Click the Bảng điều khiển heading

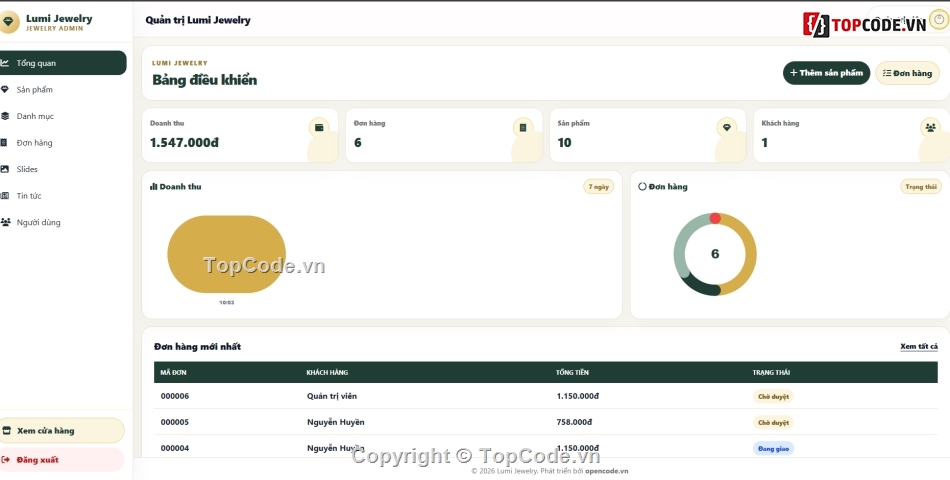point(205,80)
